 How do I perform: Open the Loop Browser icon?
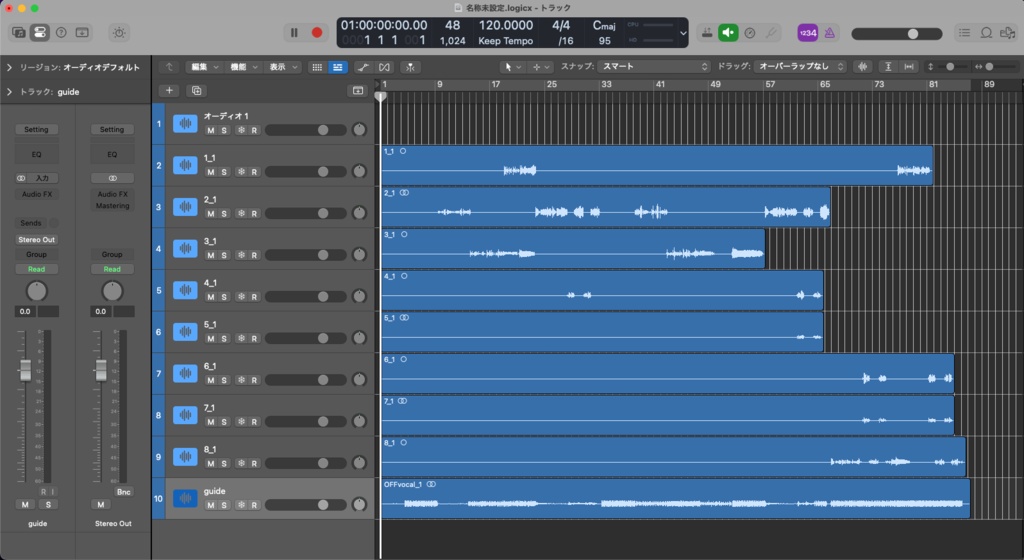986,32
